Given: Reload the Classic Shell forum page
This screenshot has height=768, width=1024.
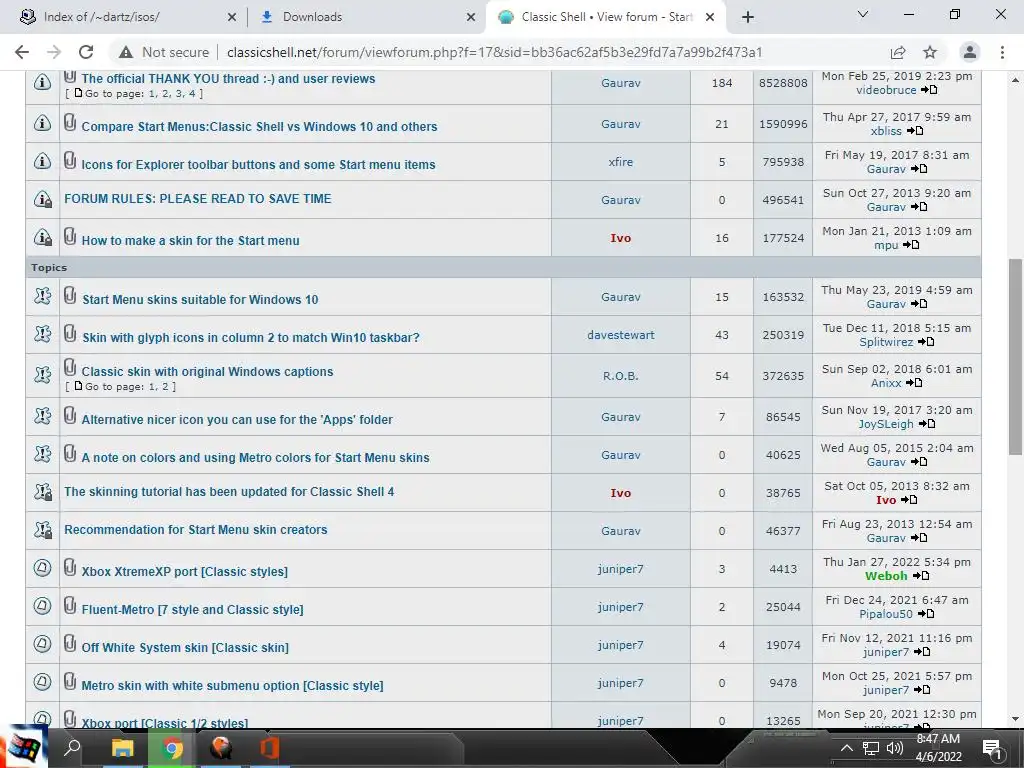Looking at the screenshot, I should click(86, 52).
